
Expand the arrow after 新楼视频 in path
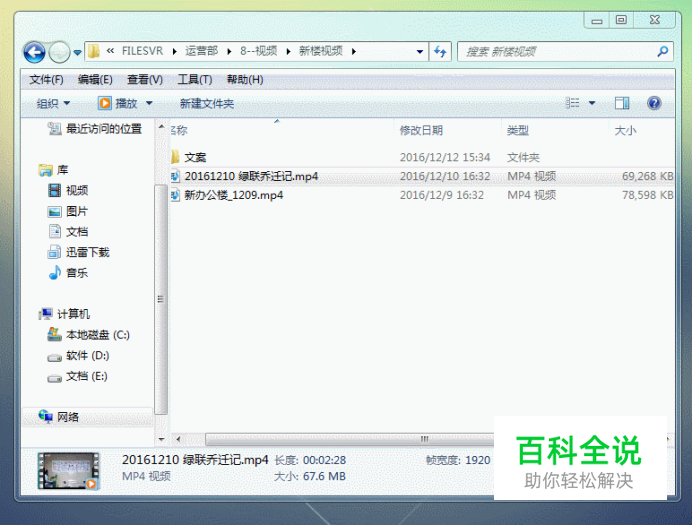(x=354, y=52)
